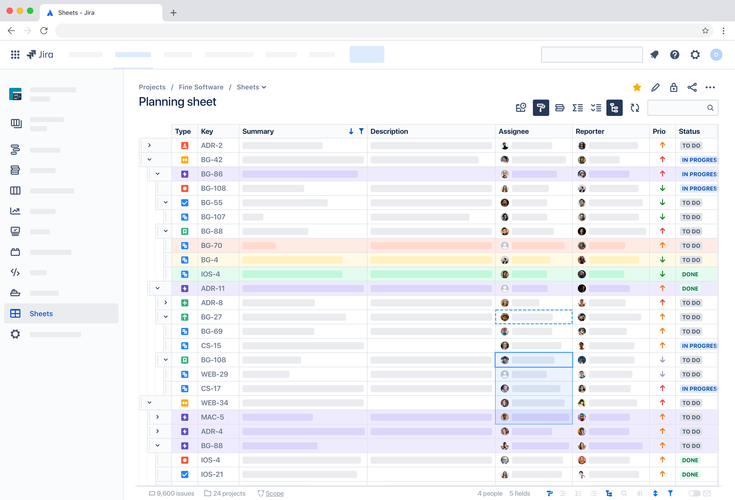Image resolution: width=735 pixels, height=500 pixels.
Task: Open the sum aggregation tool
Action: point(578,108)
